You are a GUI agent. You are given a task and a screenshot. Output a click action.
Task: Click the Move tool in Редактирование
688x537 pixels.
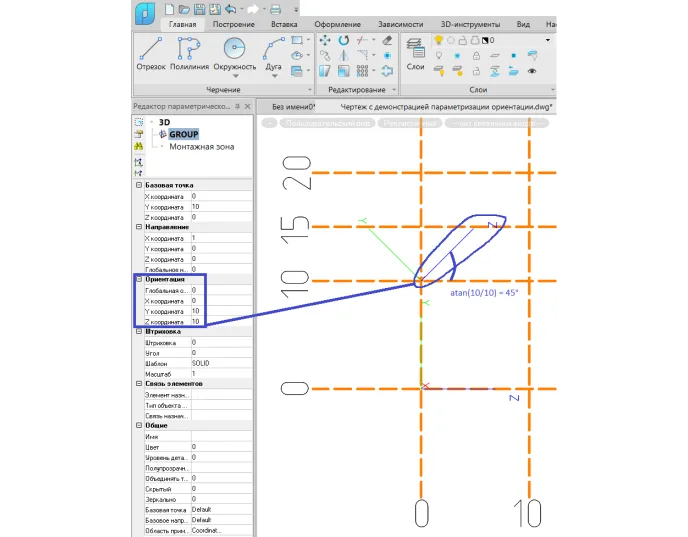click(325, 40)
